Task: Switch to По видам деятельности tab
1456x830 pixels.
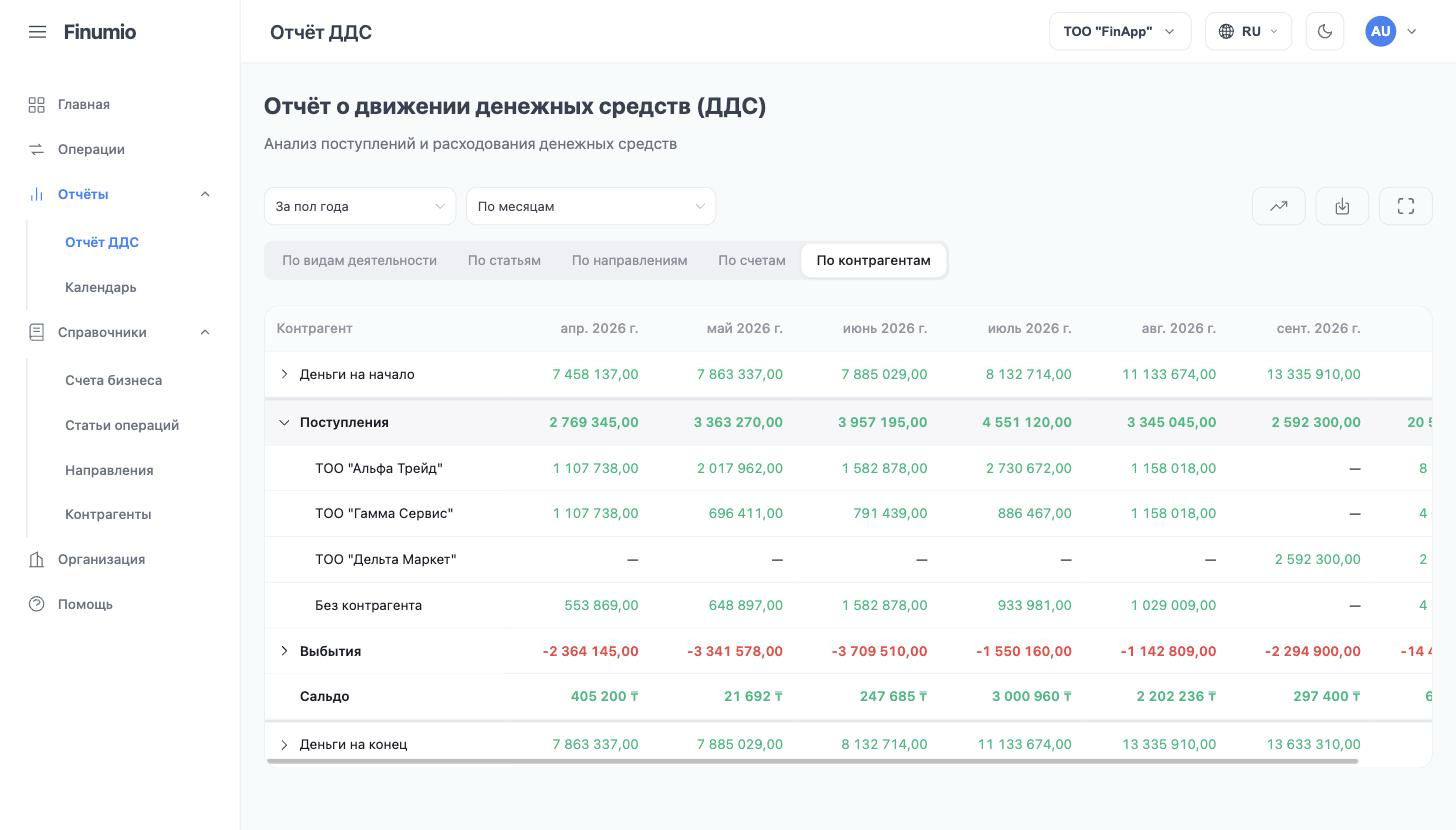Action: [x=359, y=260]
